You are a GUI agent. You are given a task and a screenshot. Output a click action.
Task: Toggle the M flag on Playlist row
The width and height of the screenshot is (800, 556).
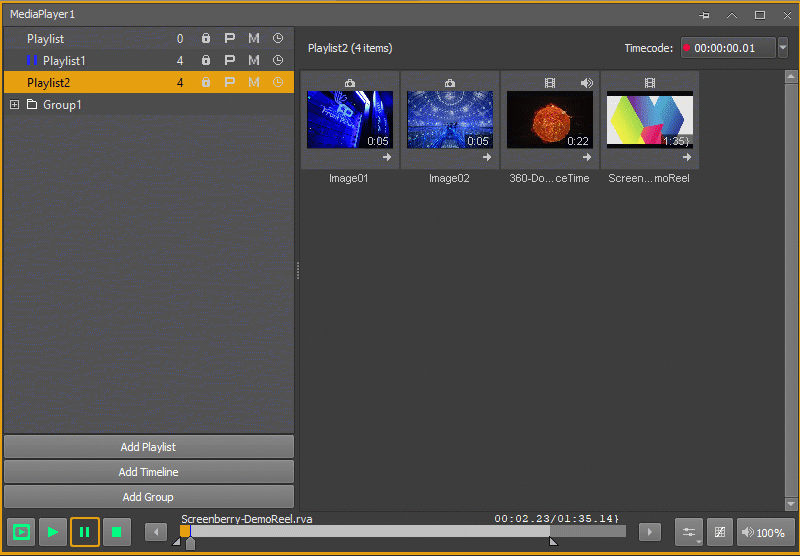254,38
